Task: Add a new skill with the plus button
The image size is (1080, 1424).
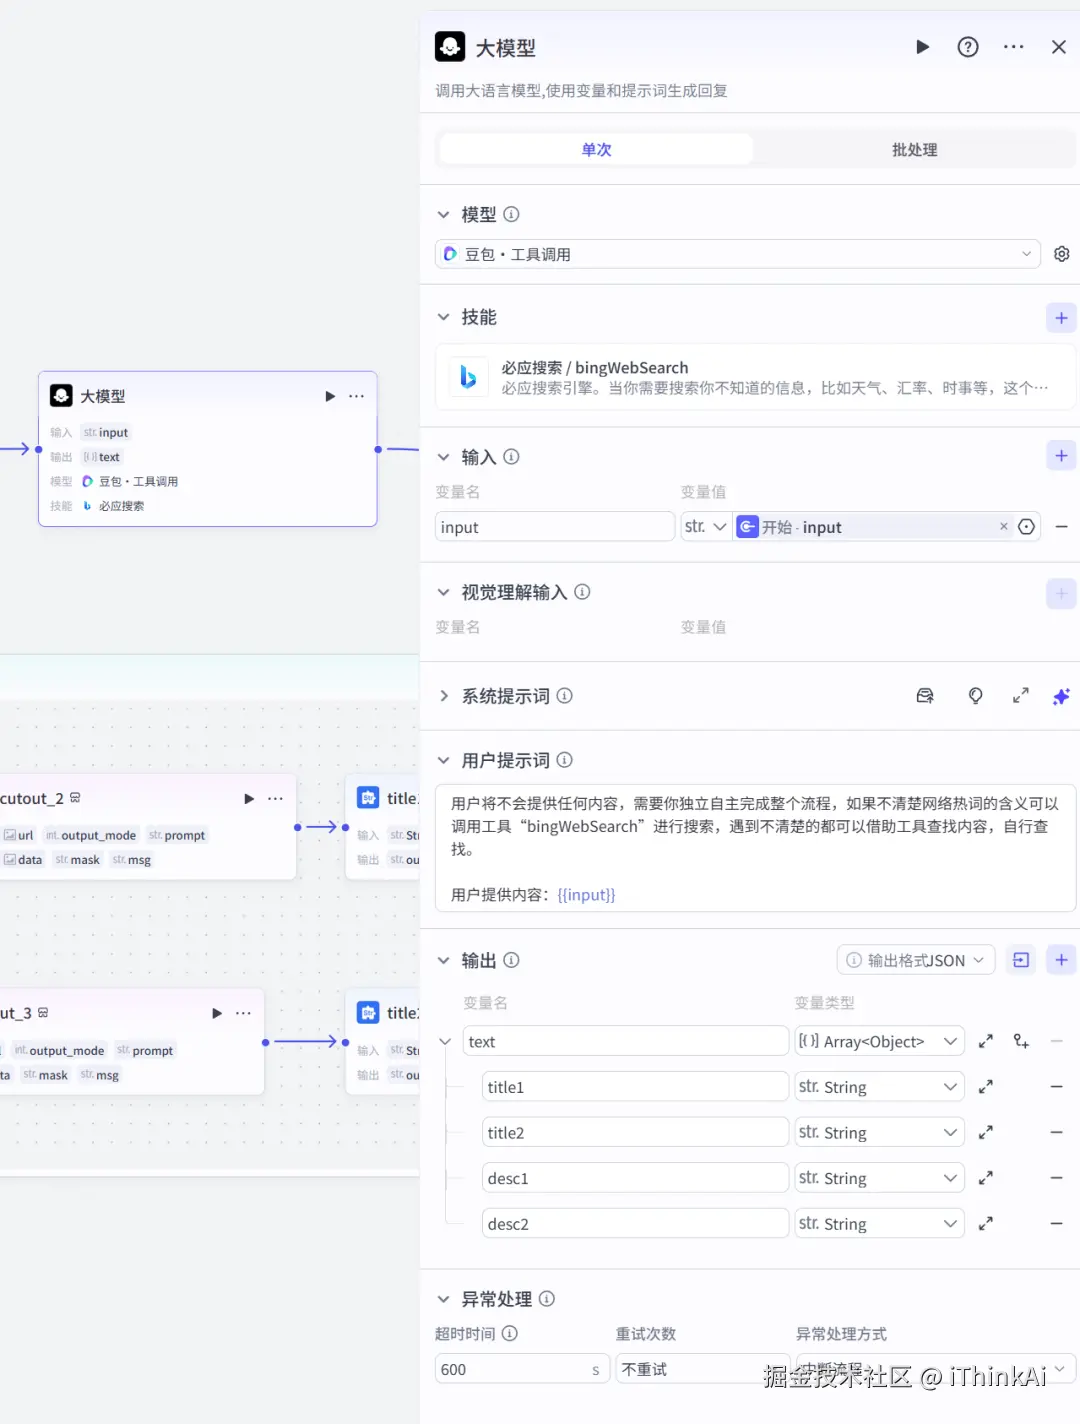Action: (1061, 317)
